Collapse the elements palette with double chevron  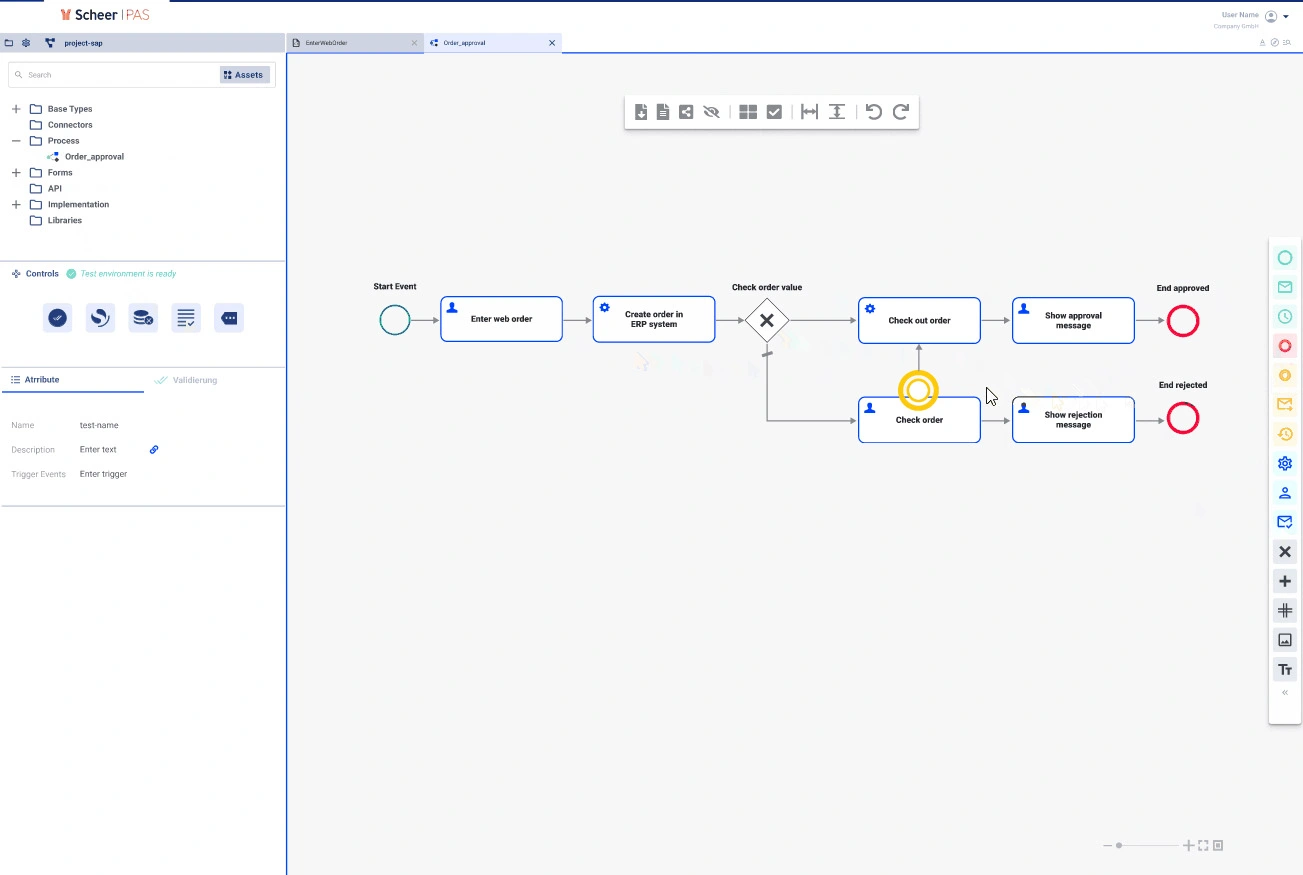(1285, 692)
